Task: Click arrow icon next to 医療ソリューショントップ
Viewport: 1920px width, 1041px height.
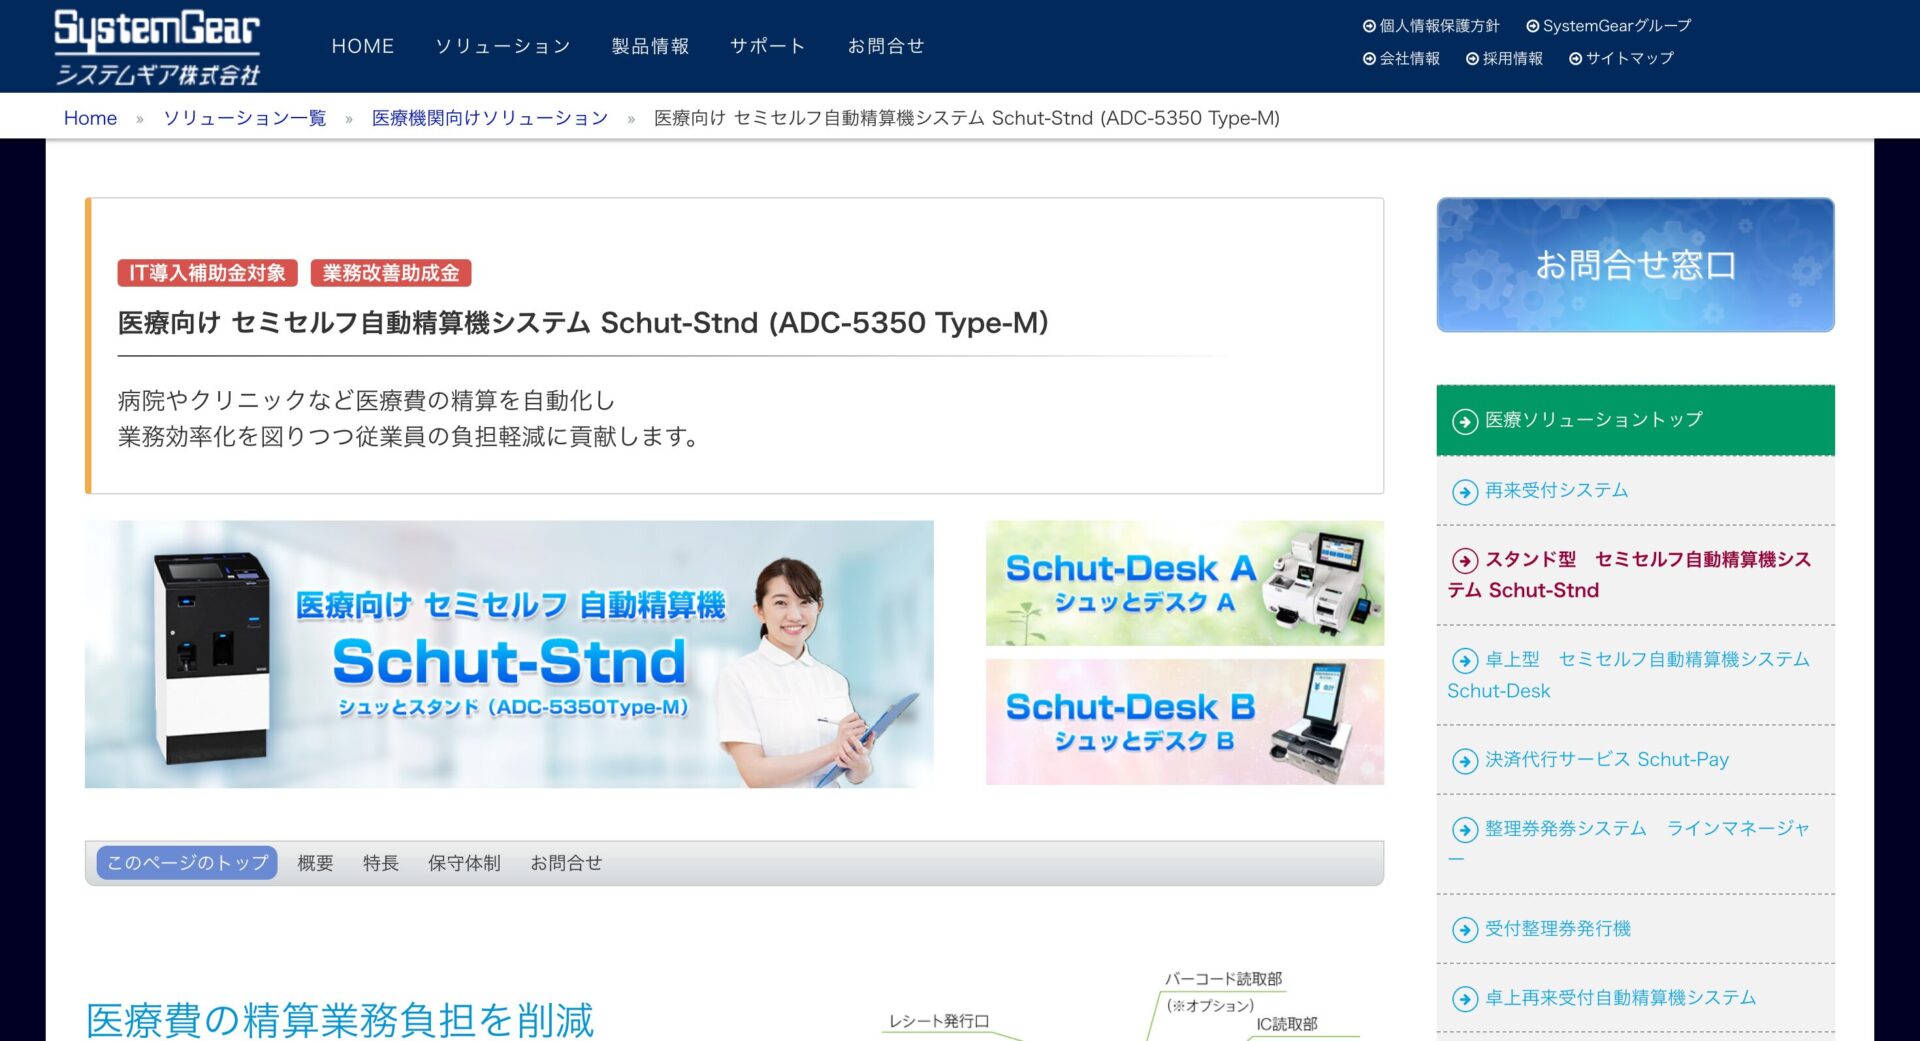Action: click(x=1465, y=422)
